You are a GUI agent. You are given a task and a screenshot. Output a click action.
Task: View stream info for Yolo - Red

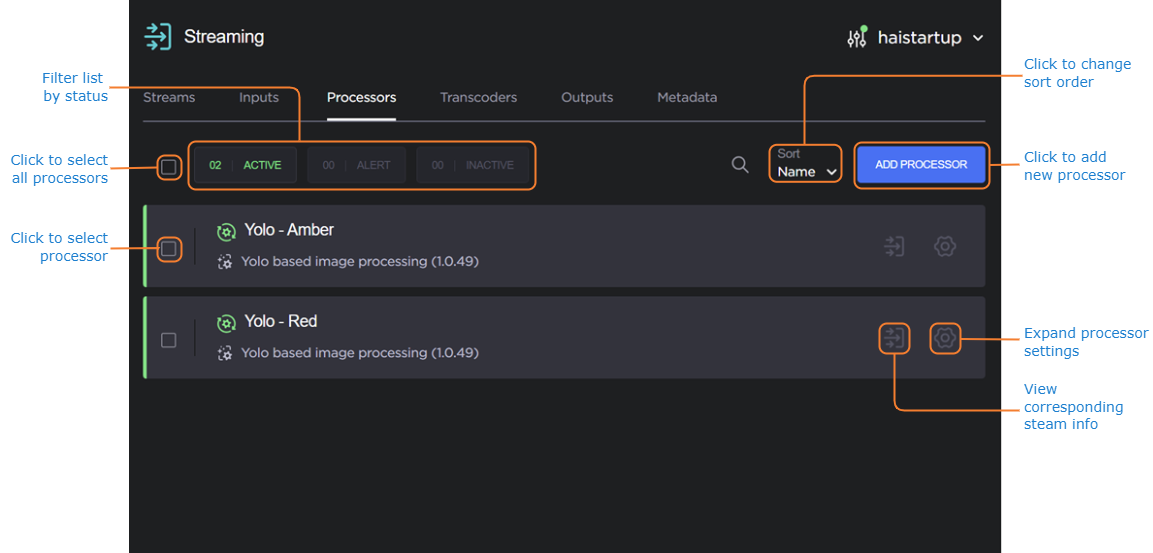tap(894, 339)
